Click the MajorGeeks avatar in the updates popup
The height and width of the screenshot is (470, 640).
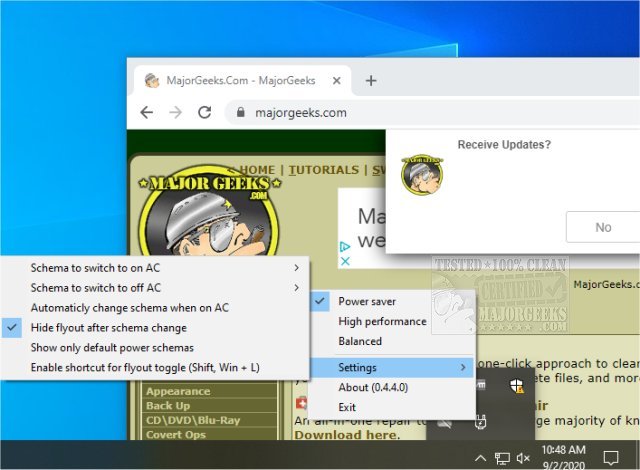click(422, 174)
